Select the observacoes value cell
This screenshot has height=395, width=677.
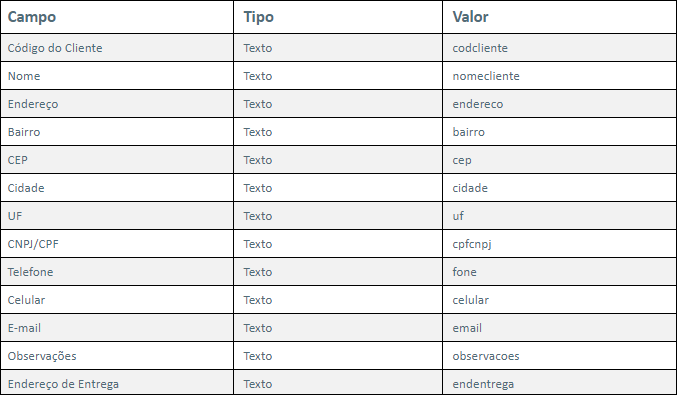pyautogui.click(x=560, y=356)
